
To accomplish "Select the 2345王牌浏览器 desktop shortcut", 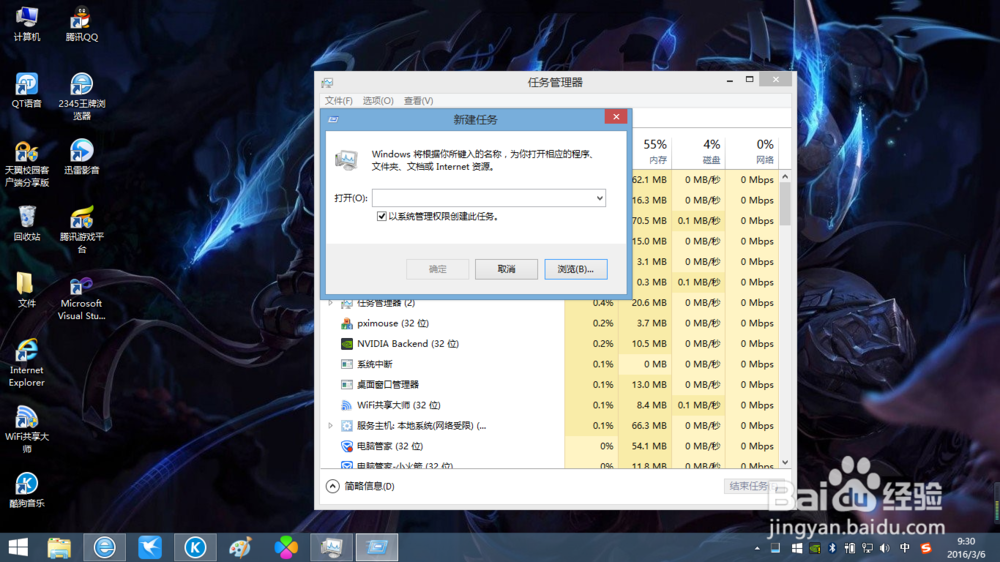I will coord(81,96).
